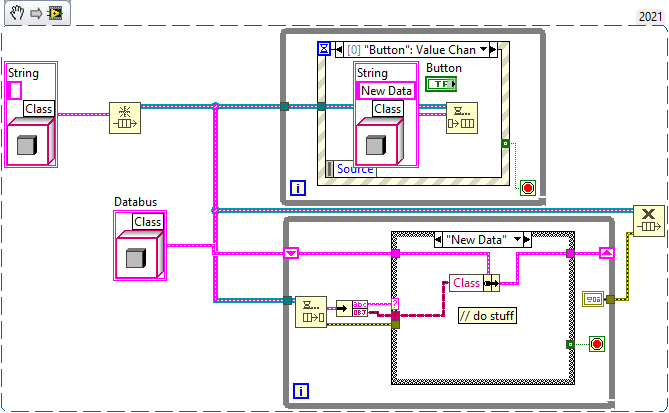Viewport: 669px width, 413px height.
Task: Select the "// do stuff" comment label
Action: coord(487,316)
